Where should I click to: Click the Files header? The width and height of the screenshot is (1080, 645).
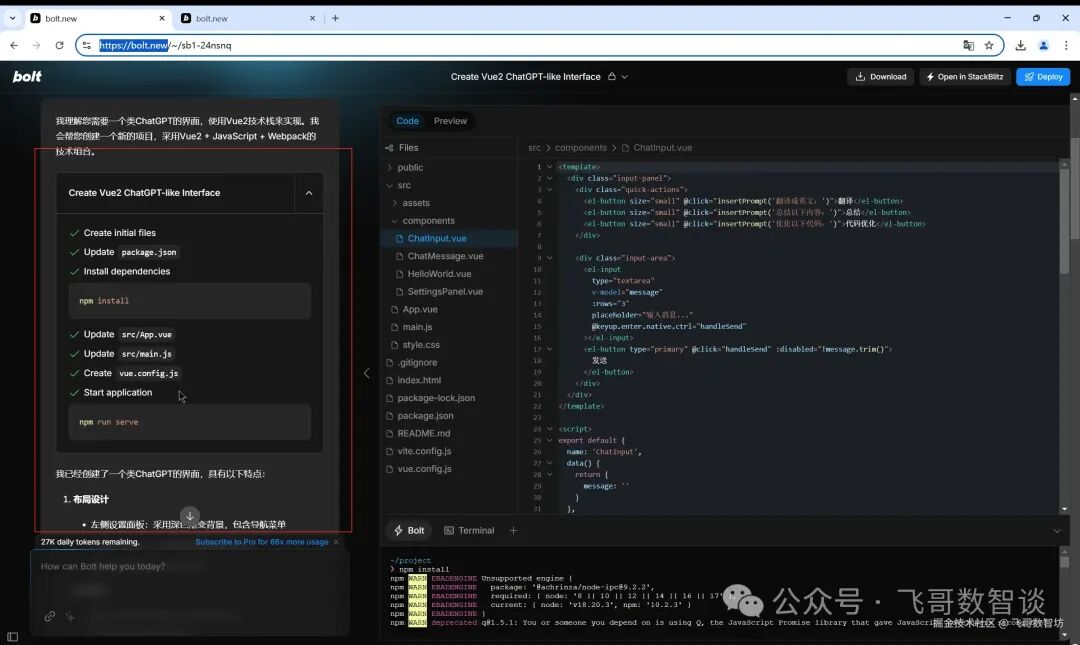pos(402,147)
